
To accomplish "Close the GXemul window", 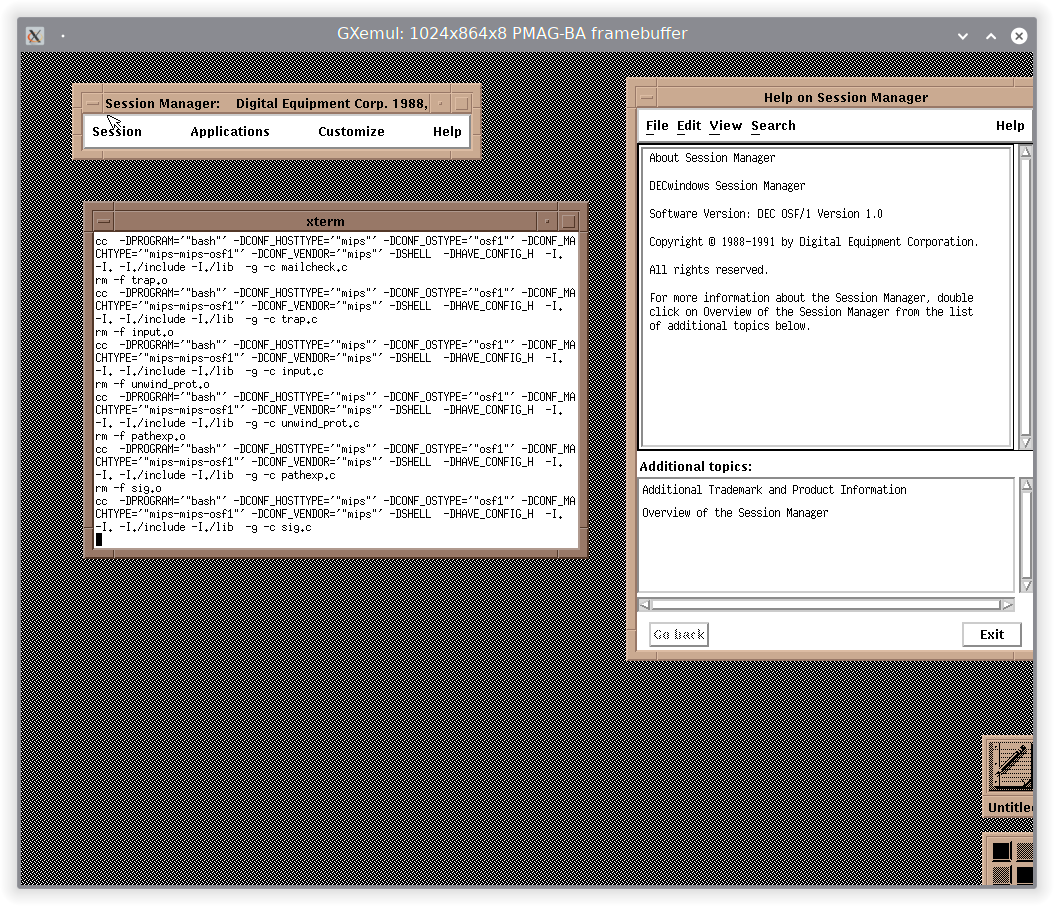I will [x=1019, y=36].
